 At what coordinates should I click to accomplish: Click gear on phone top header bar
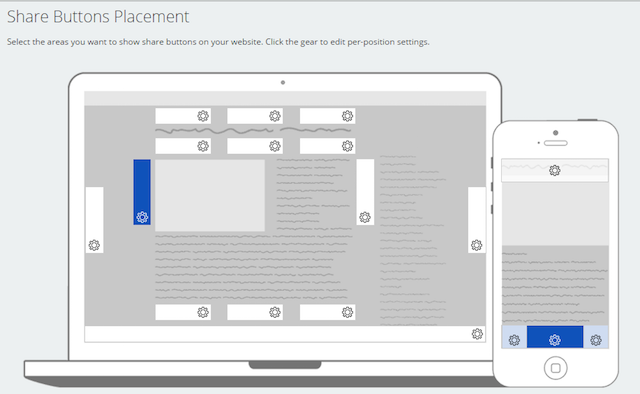click(x=554, y=170)
